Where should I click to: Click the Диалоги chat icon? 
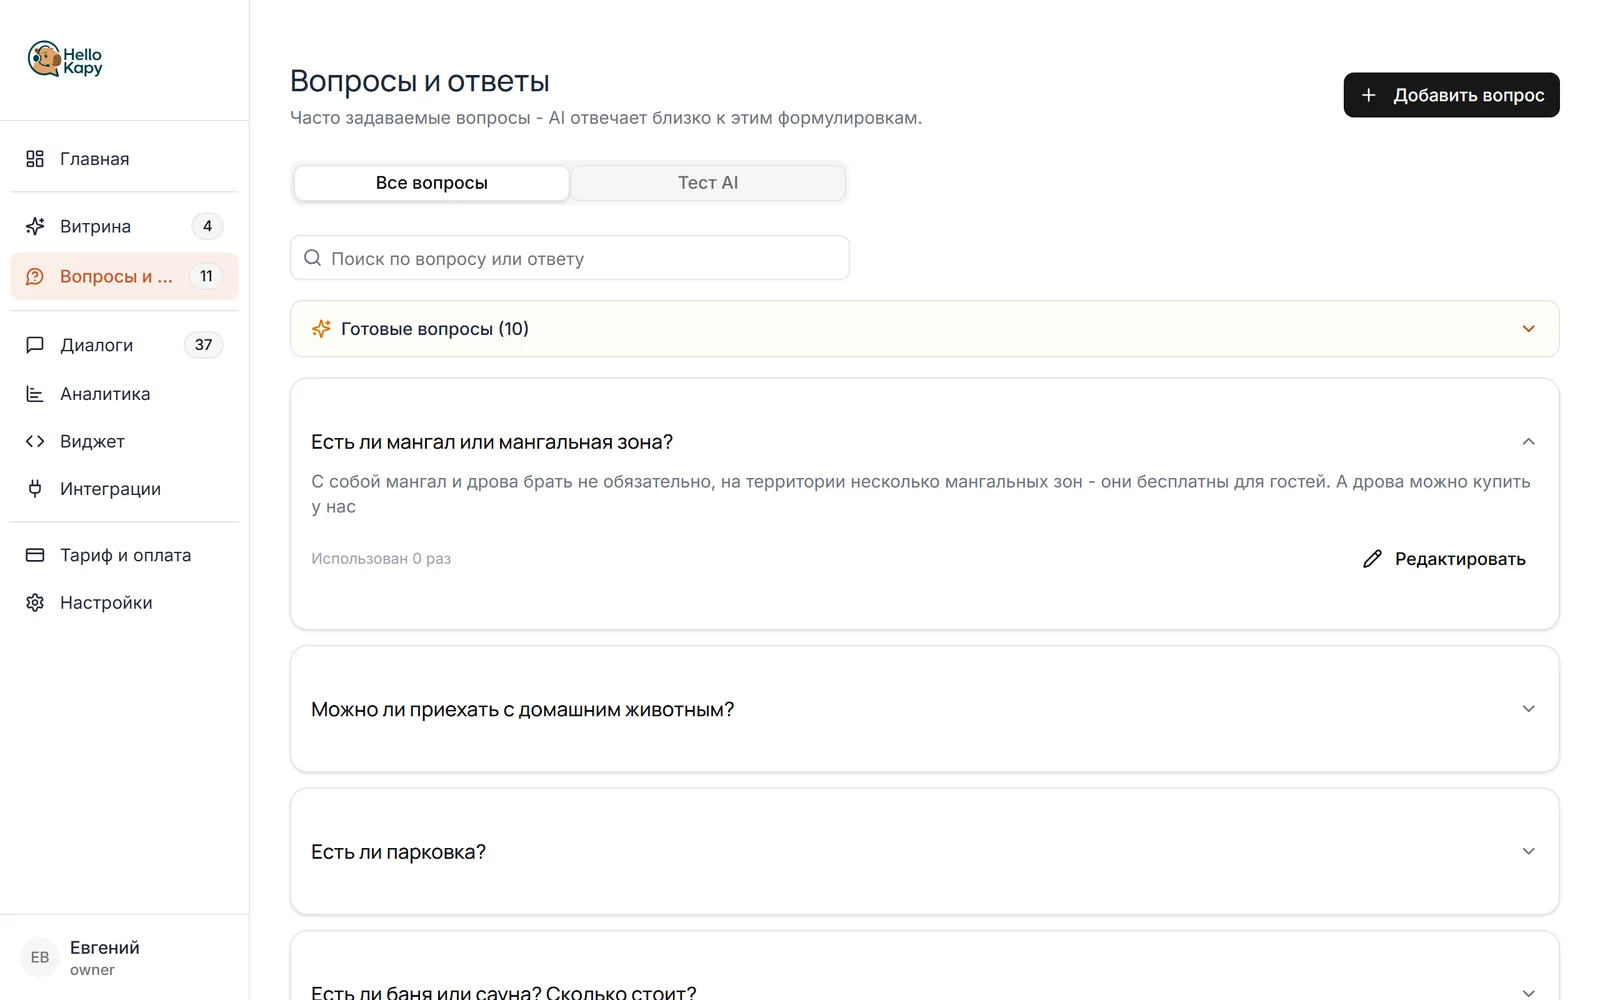point(35,345)
